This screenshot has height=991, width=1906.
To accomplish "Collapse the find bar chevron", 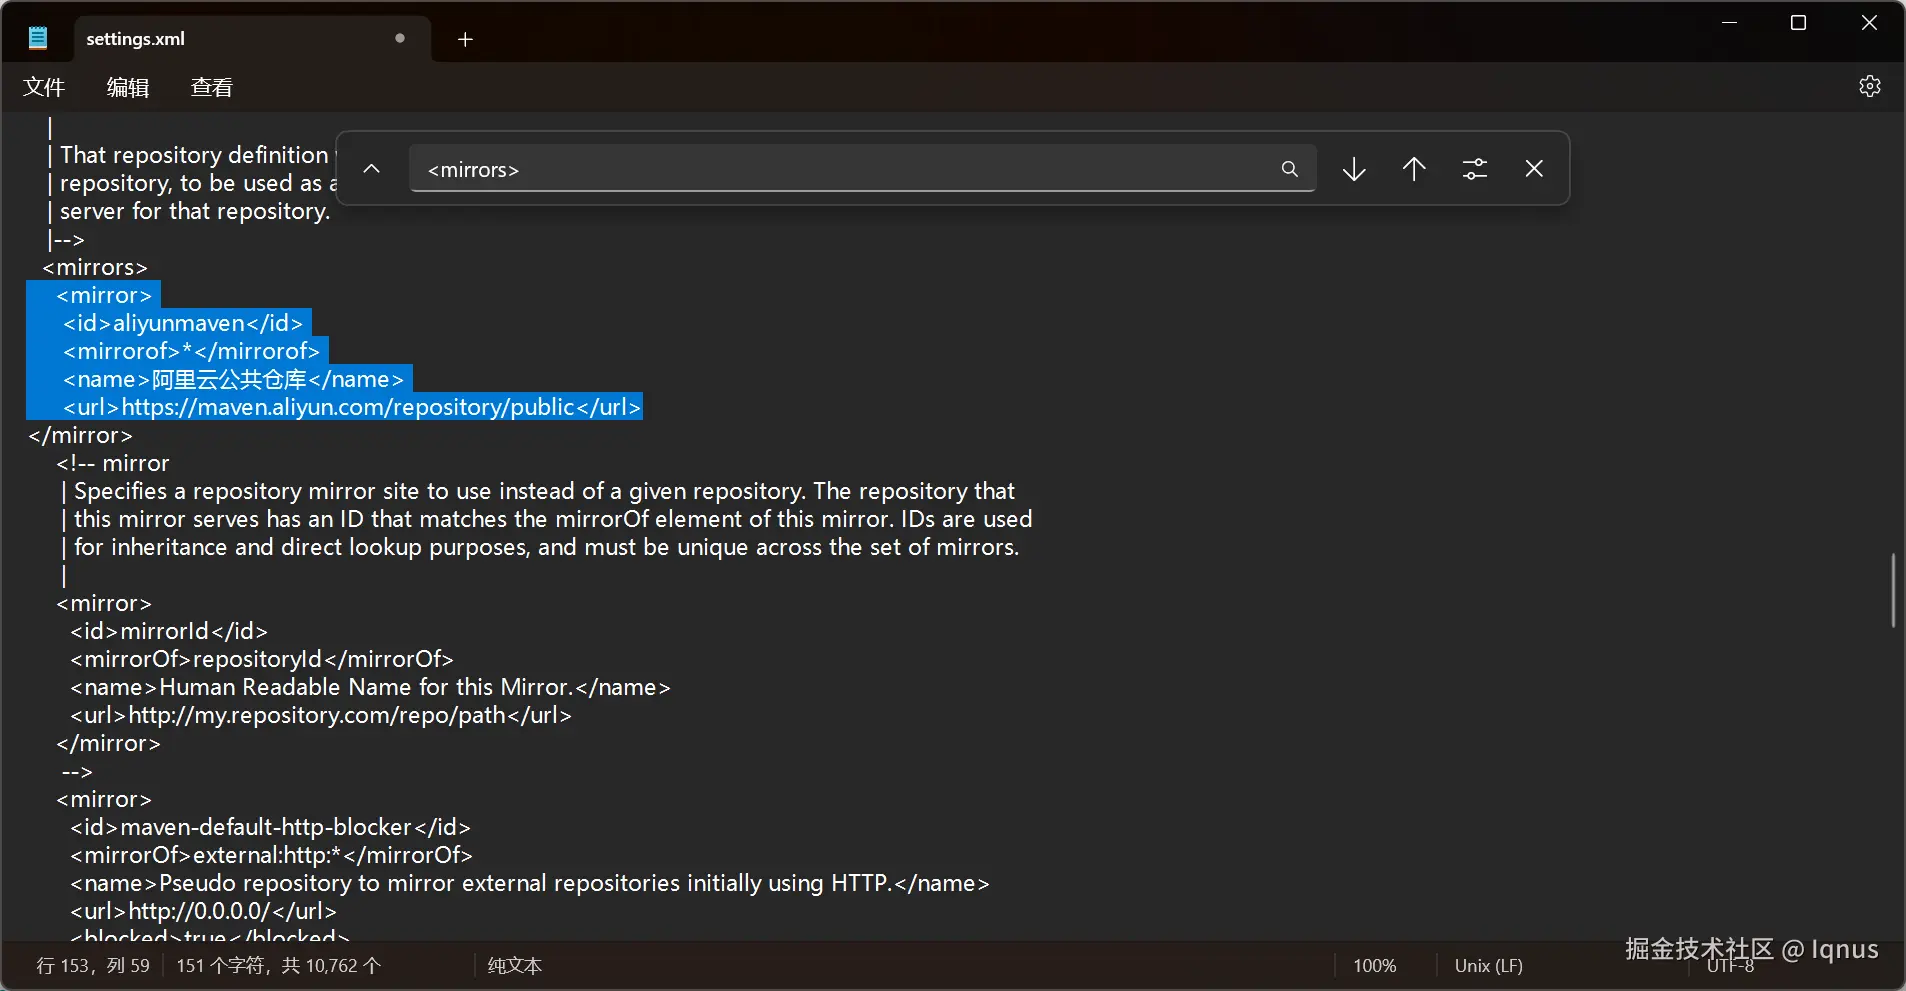I will tap(371, 169).
